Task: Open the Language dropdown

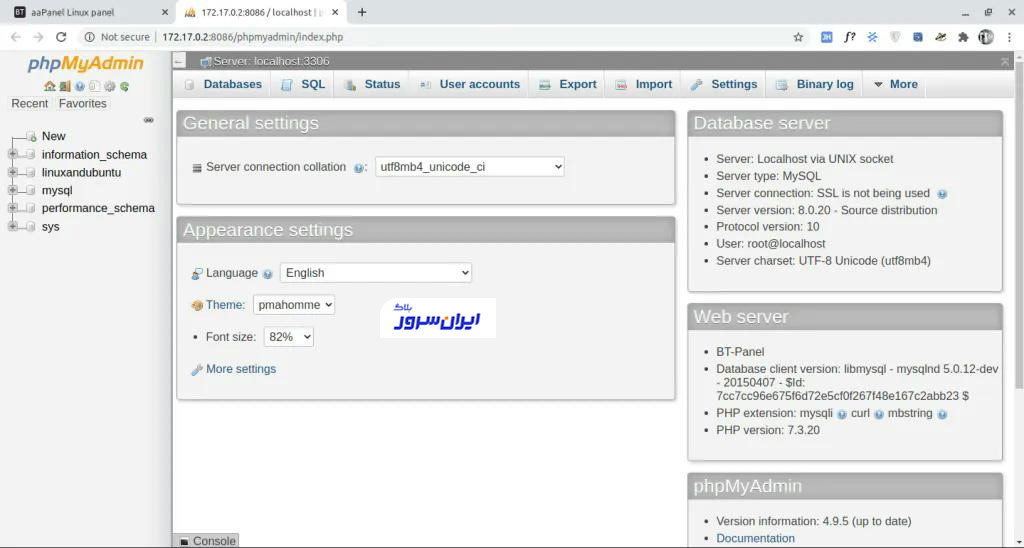Action: pos(375,273)
